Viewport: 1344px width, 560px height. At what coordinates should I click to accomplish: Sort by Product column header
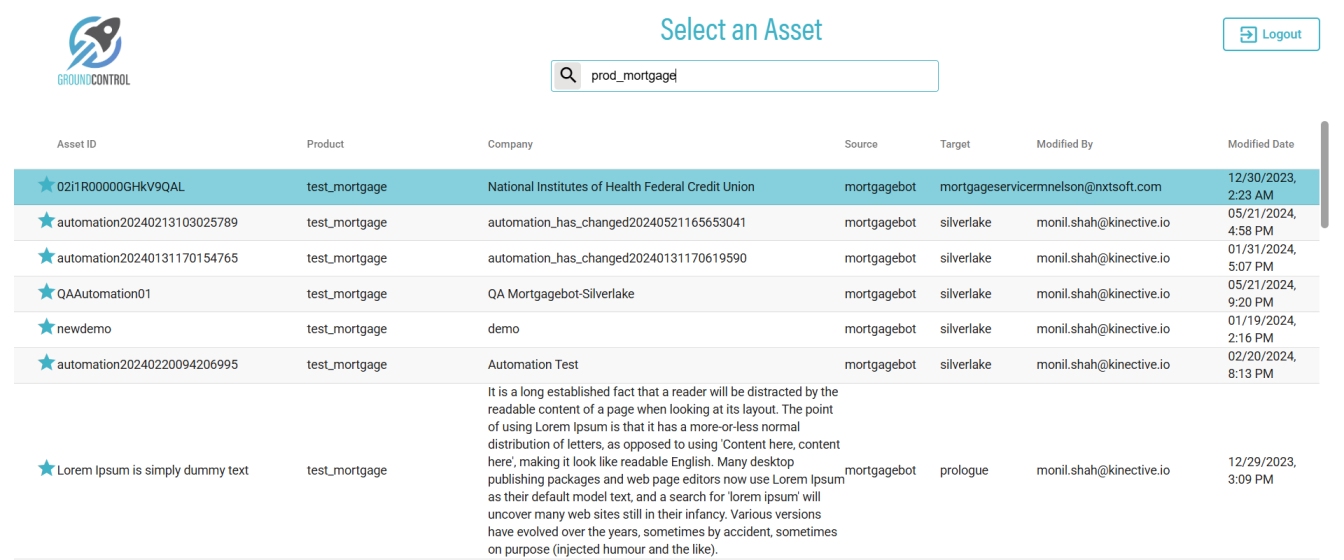(325, 144)
